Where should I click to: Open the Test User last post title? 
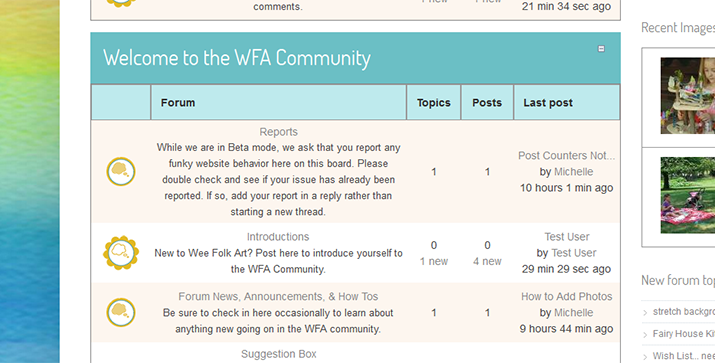click(566, 237)
